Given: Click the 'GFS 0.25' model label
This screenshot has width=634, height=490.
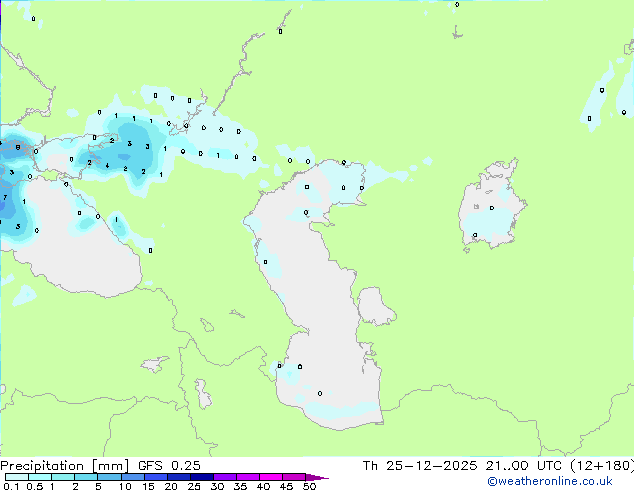Looking at the screenshot, I should point(169,466).
